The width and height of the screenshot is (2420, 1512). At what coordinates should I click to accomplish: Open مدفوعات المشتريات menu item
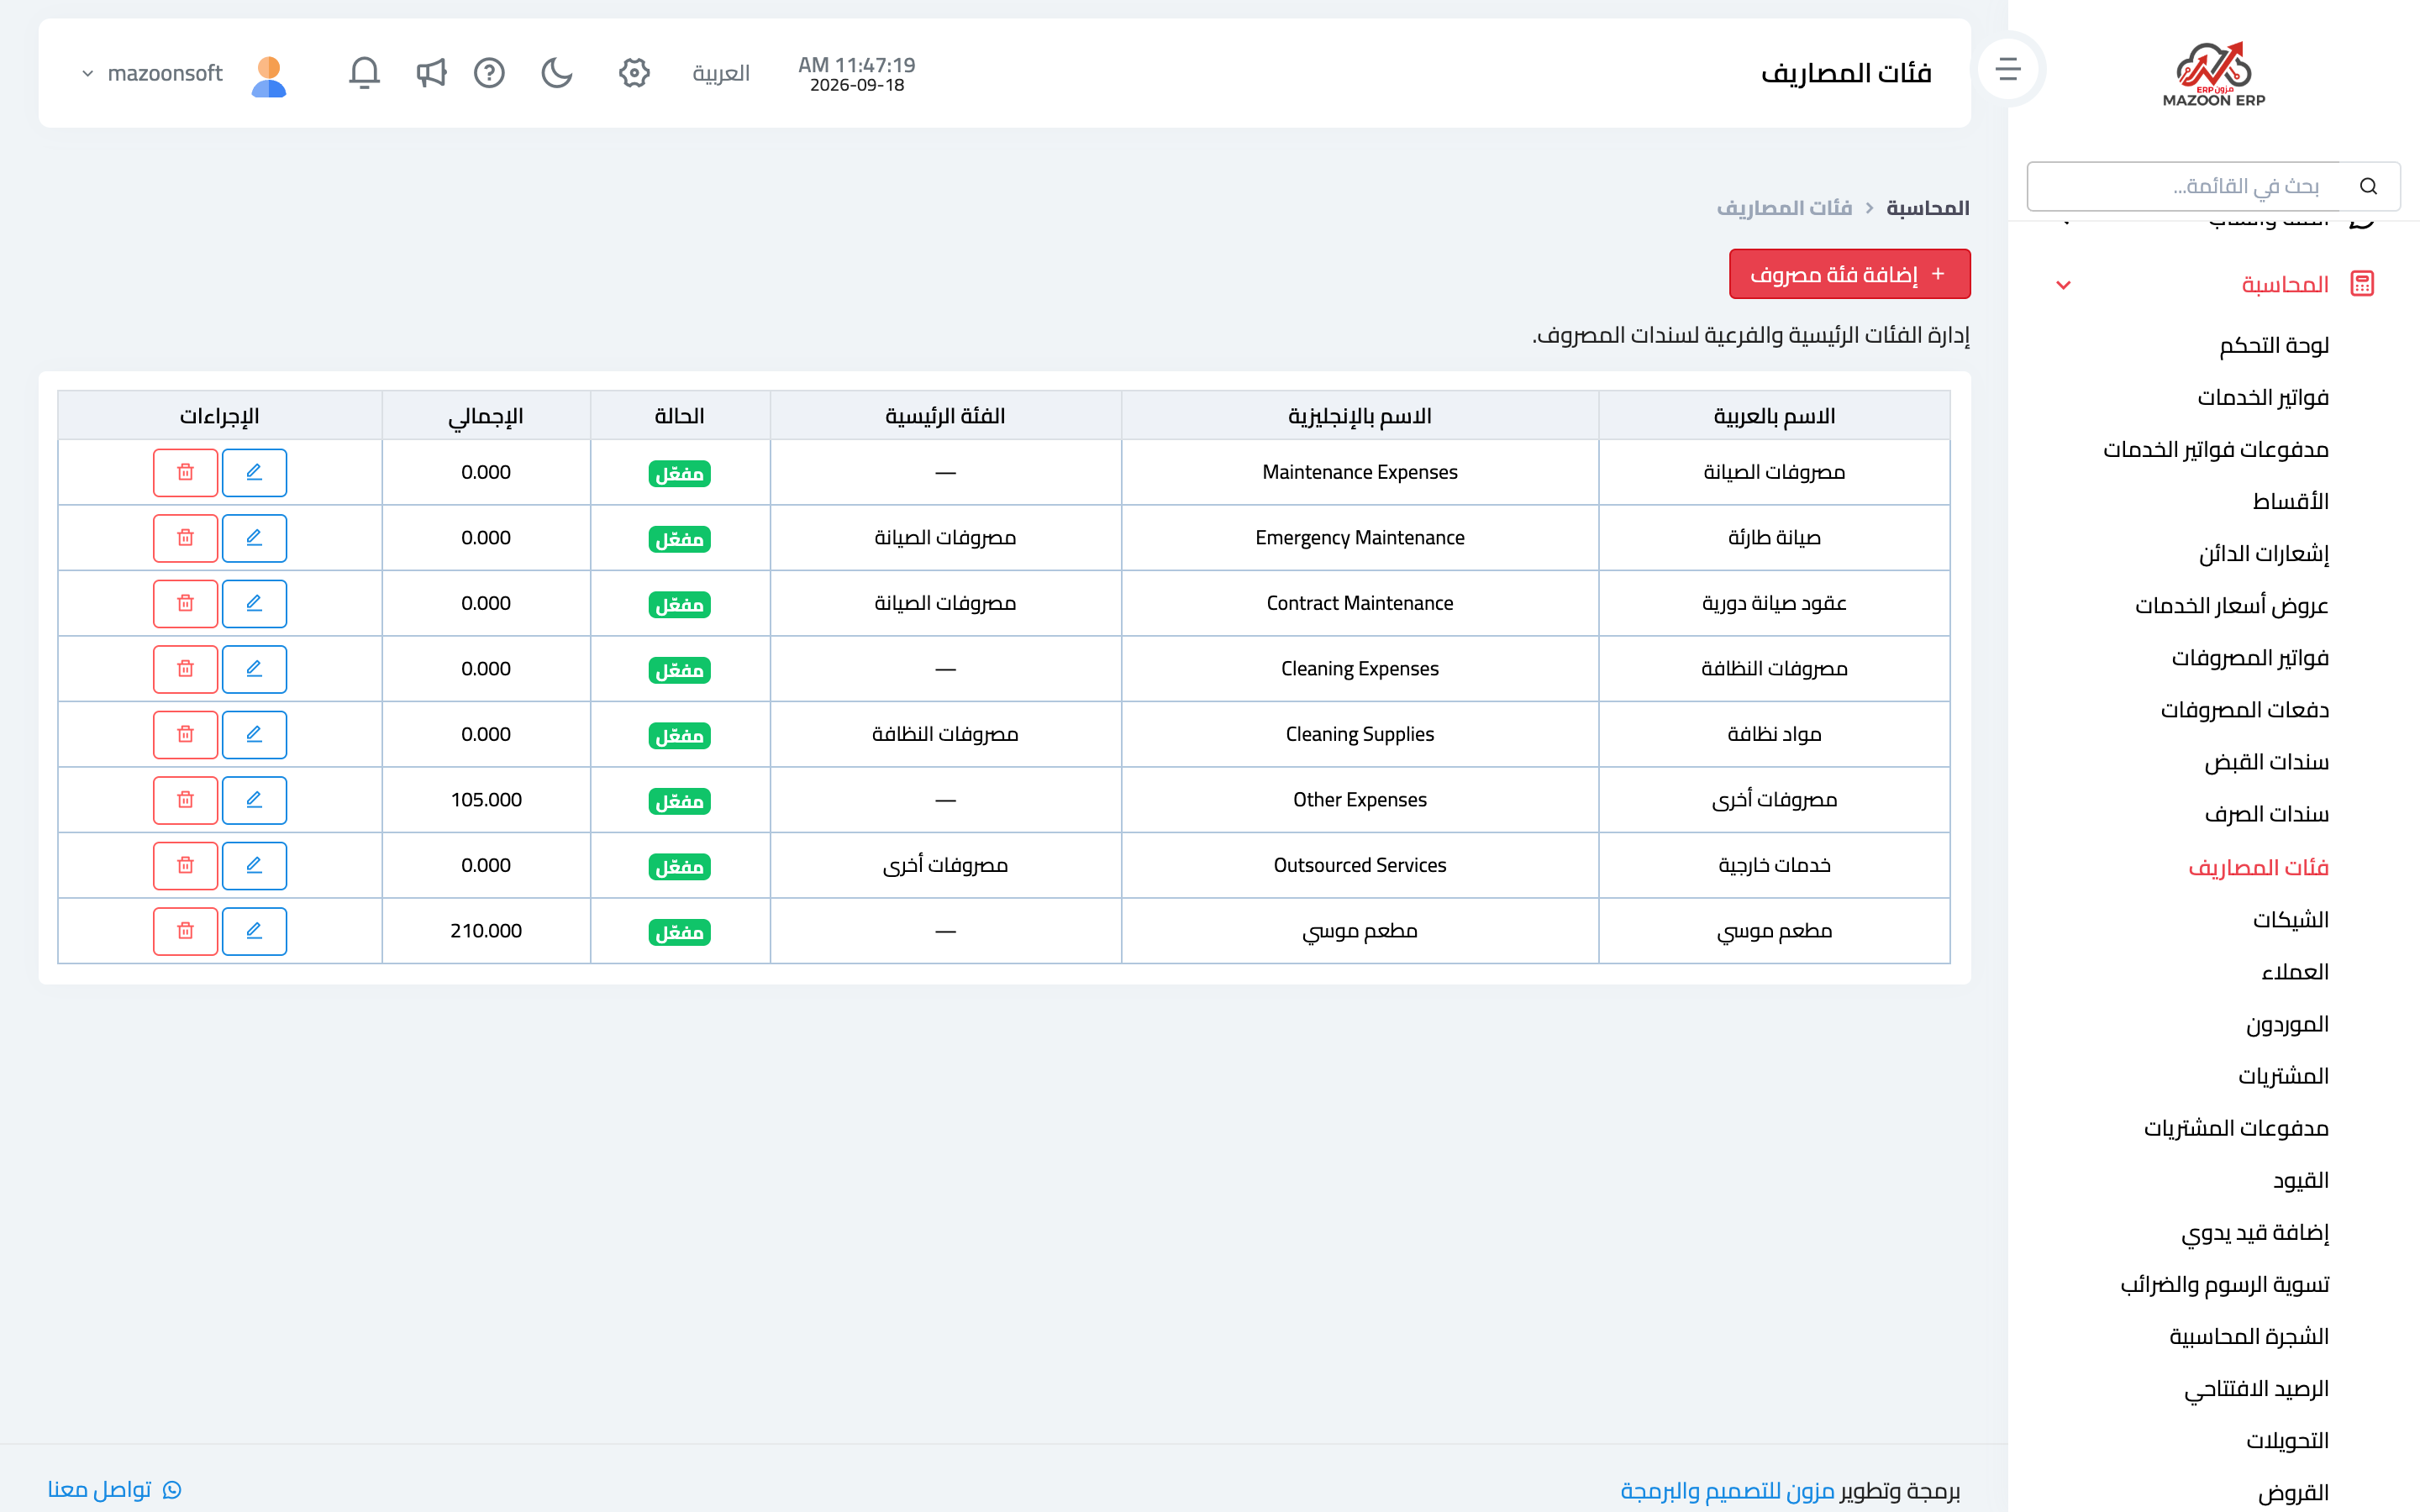[2236, 1128]
